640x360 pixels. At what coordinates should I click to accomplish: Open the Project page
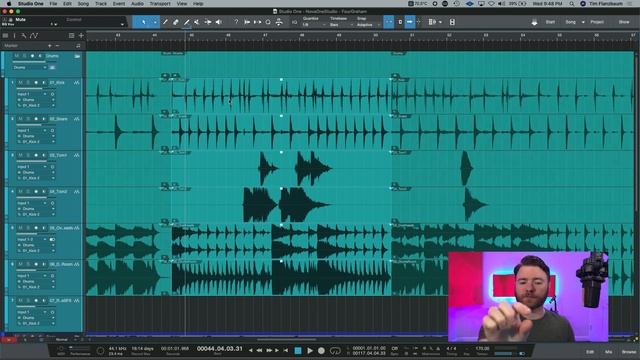tap(597, 22)
